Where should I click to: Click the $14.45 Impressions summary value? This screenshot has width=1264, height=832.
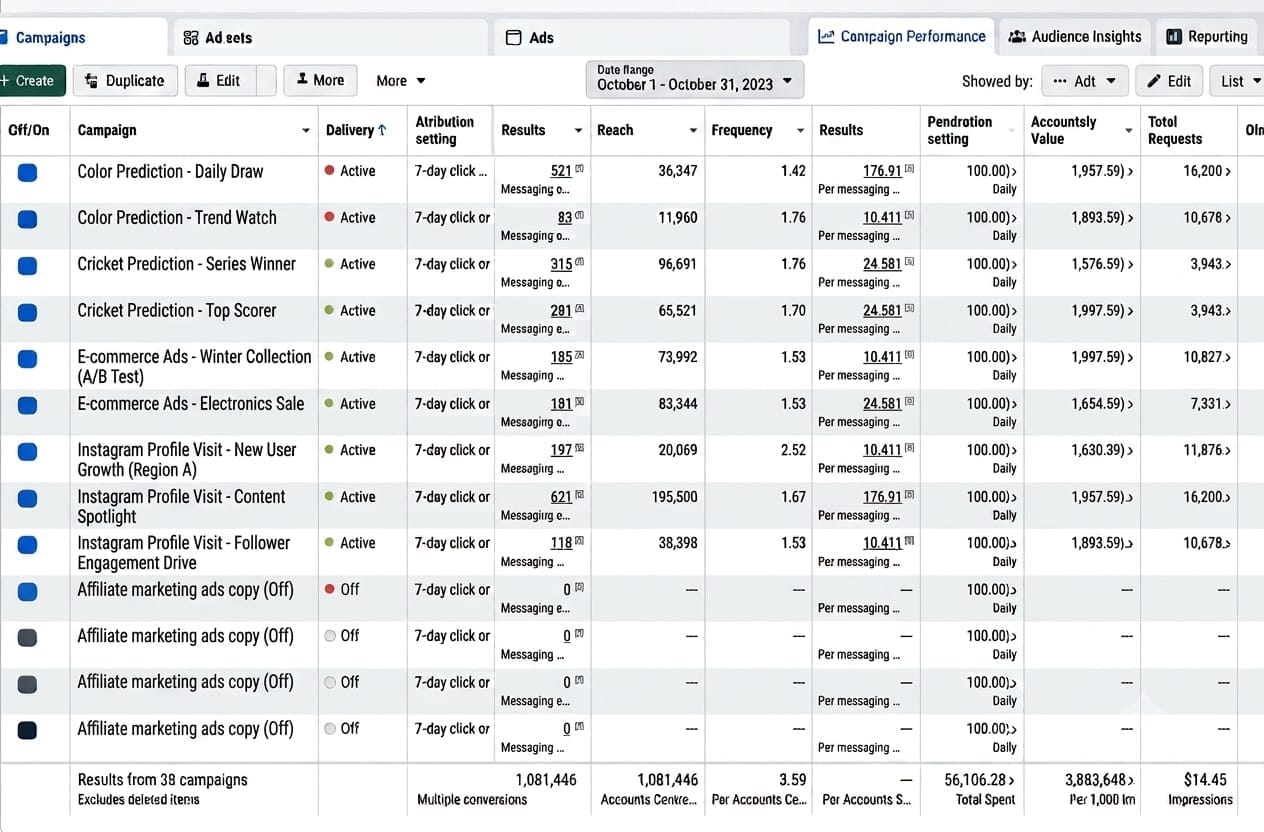[1204, 779]
